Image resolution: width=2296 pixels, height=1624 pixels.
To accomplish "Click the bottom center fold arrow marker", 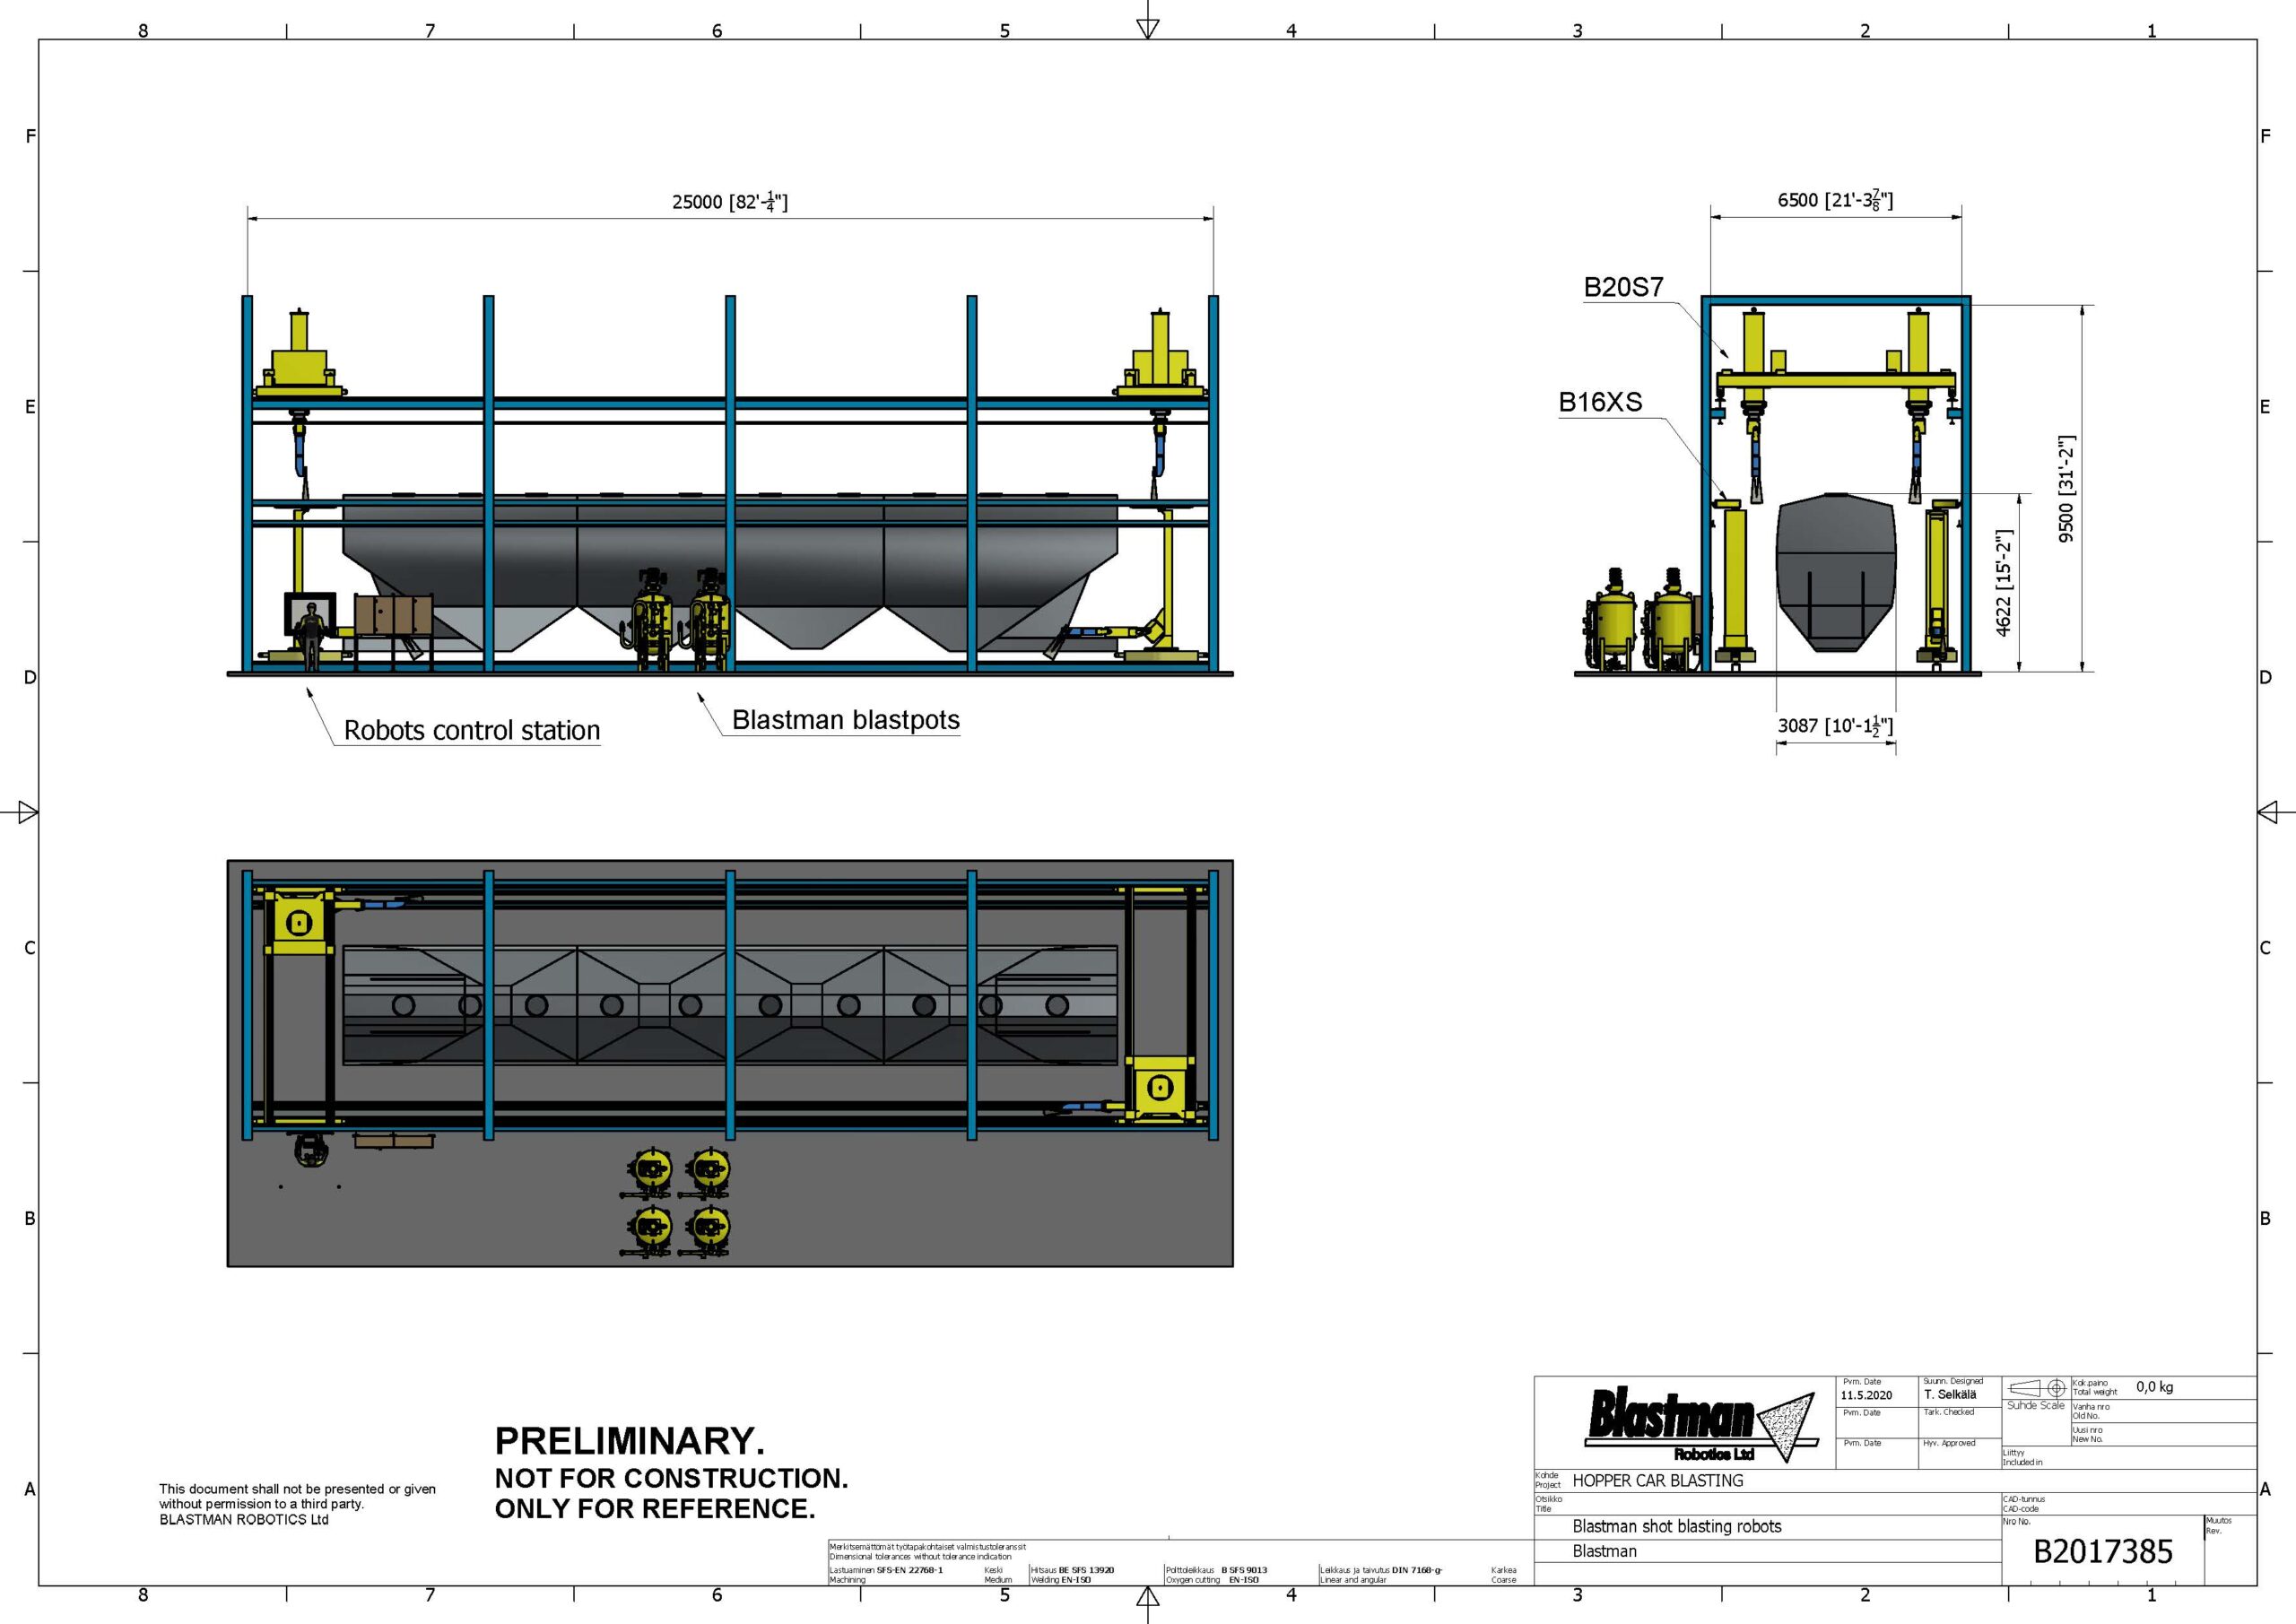I will 1148,1598.
